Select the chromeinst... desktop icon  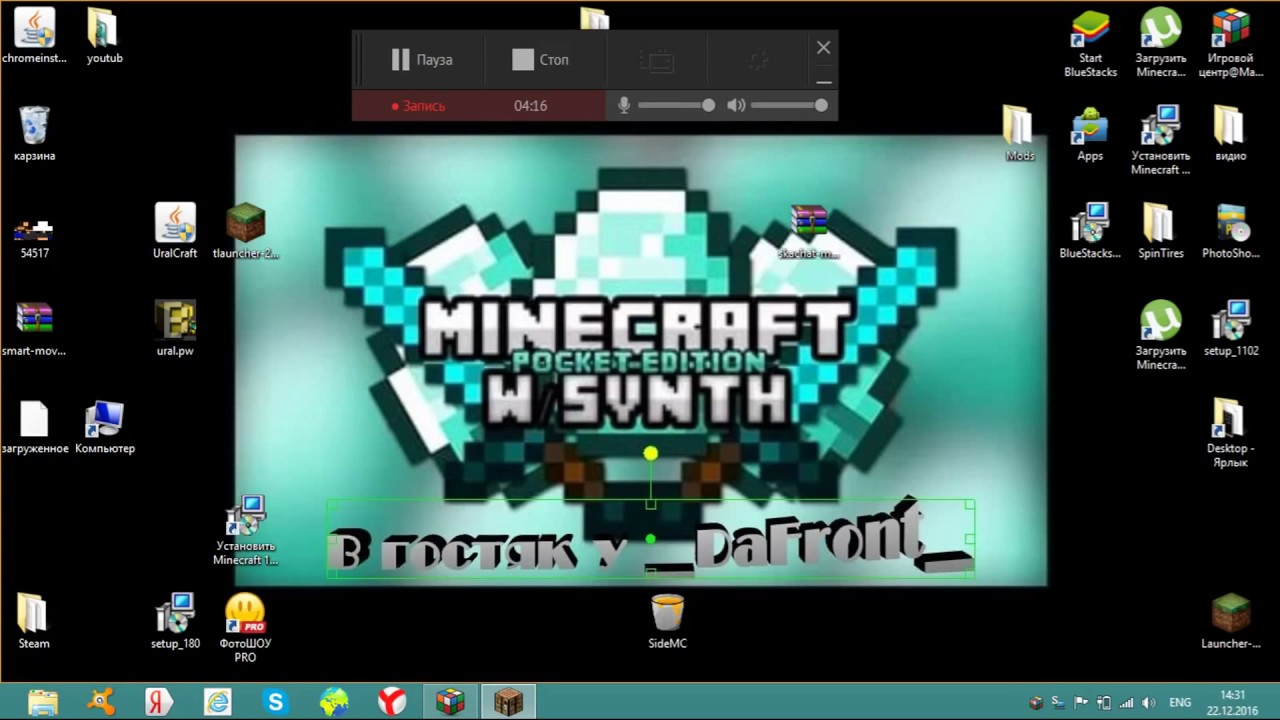click(x=34, y=37)
